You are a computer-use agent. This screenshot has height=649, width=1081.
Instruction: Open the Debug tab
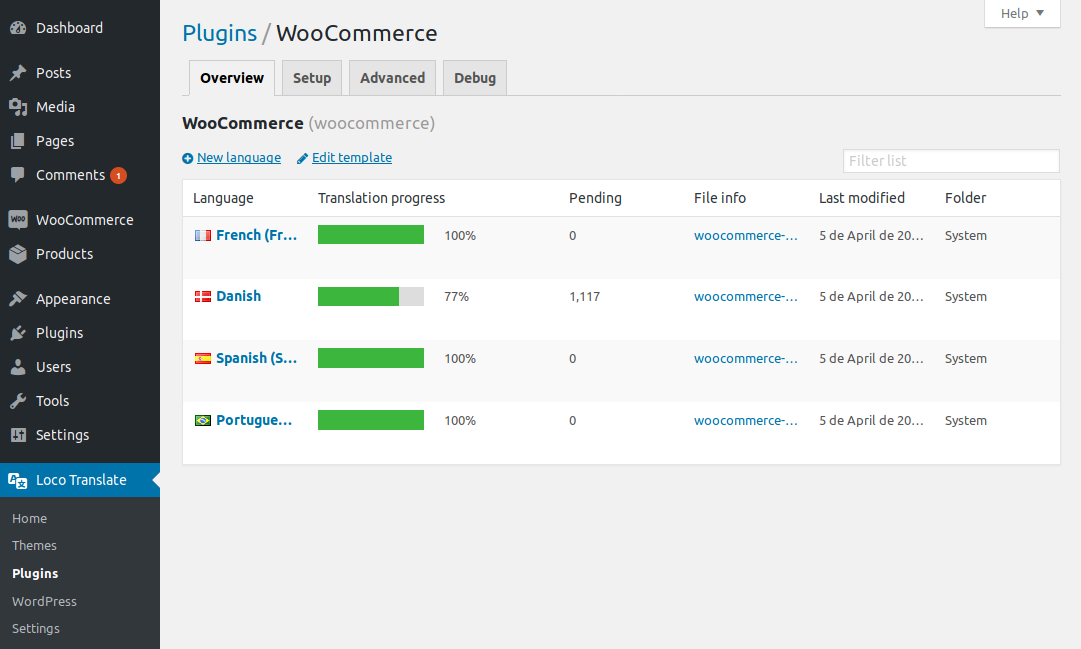click(474, 77)
